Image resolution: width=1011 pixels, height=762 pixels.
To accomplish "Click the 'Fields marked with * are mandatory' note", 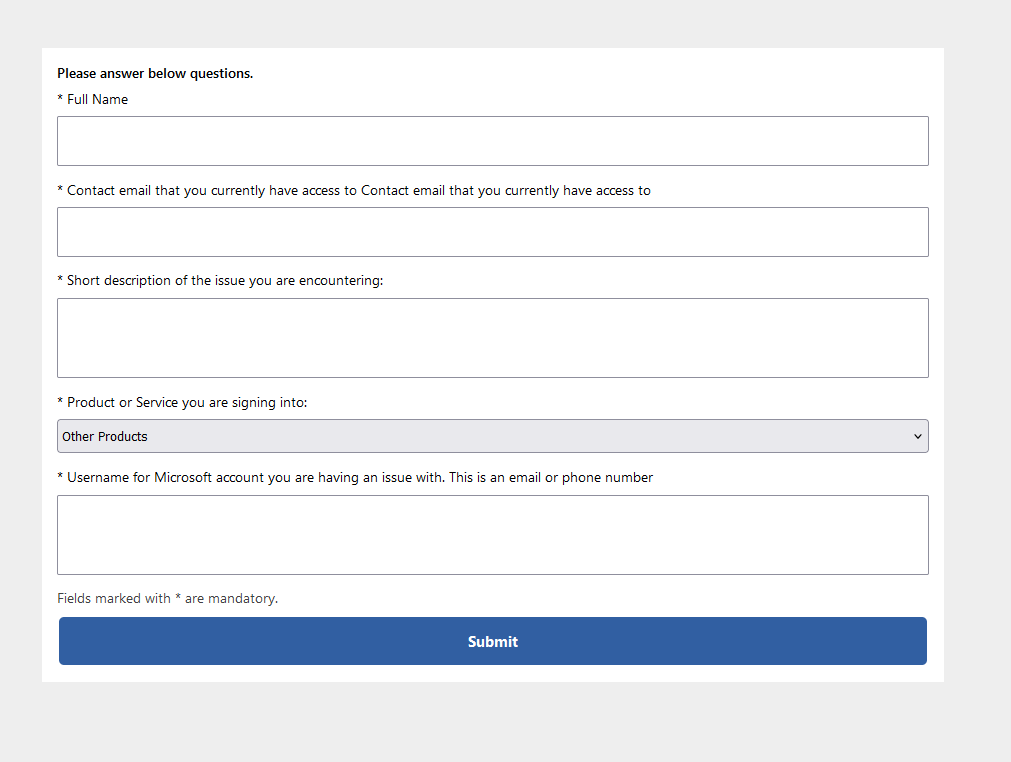I will [x=167, y=599].
